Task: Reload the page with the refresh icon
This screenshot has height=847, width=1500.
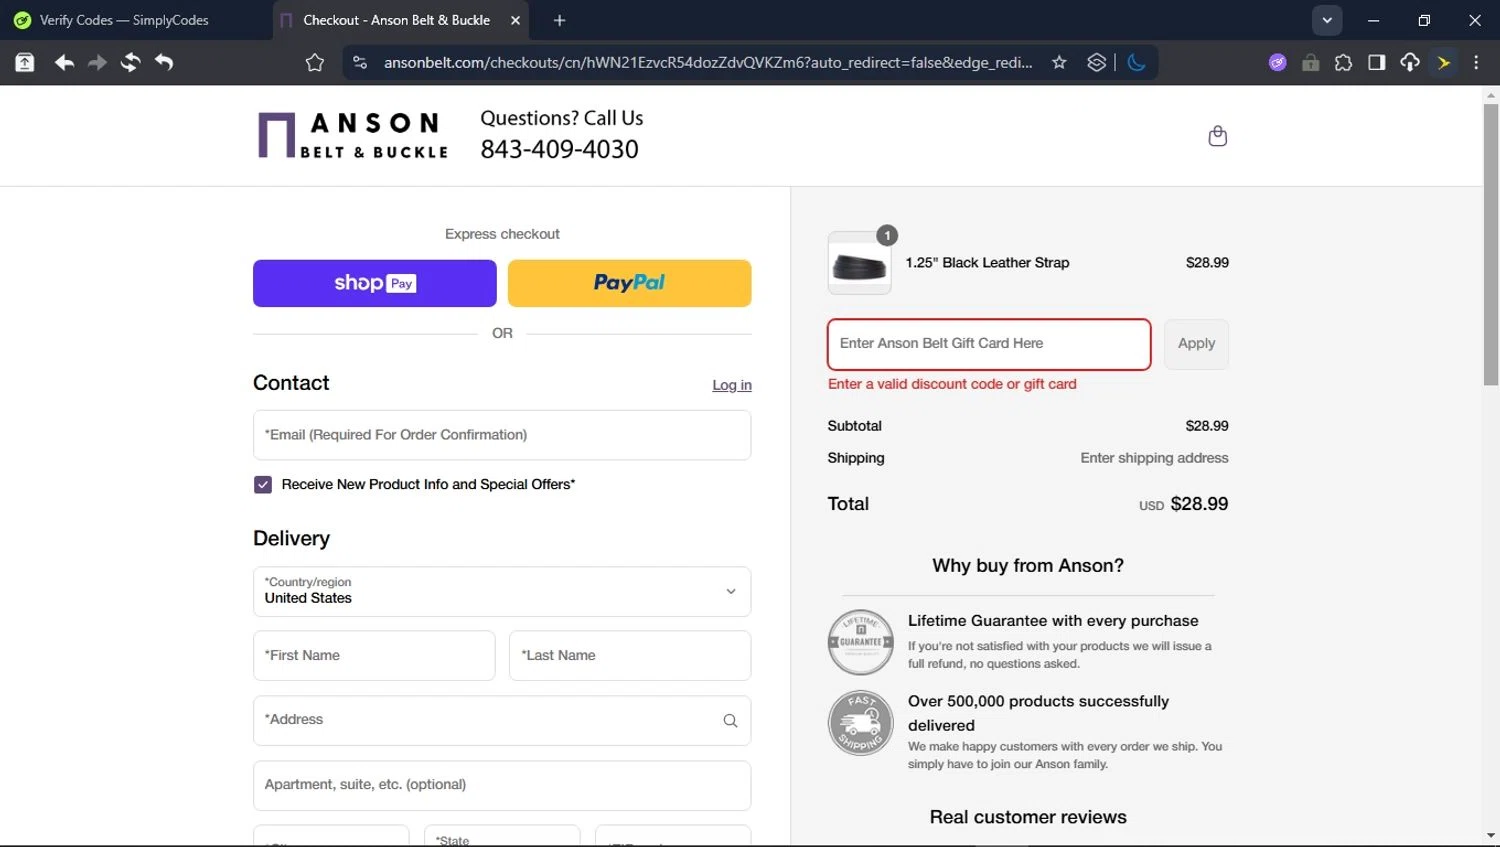Action: tap(130, 63)
